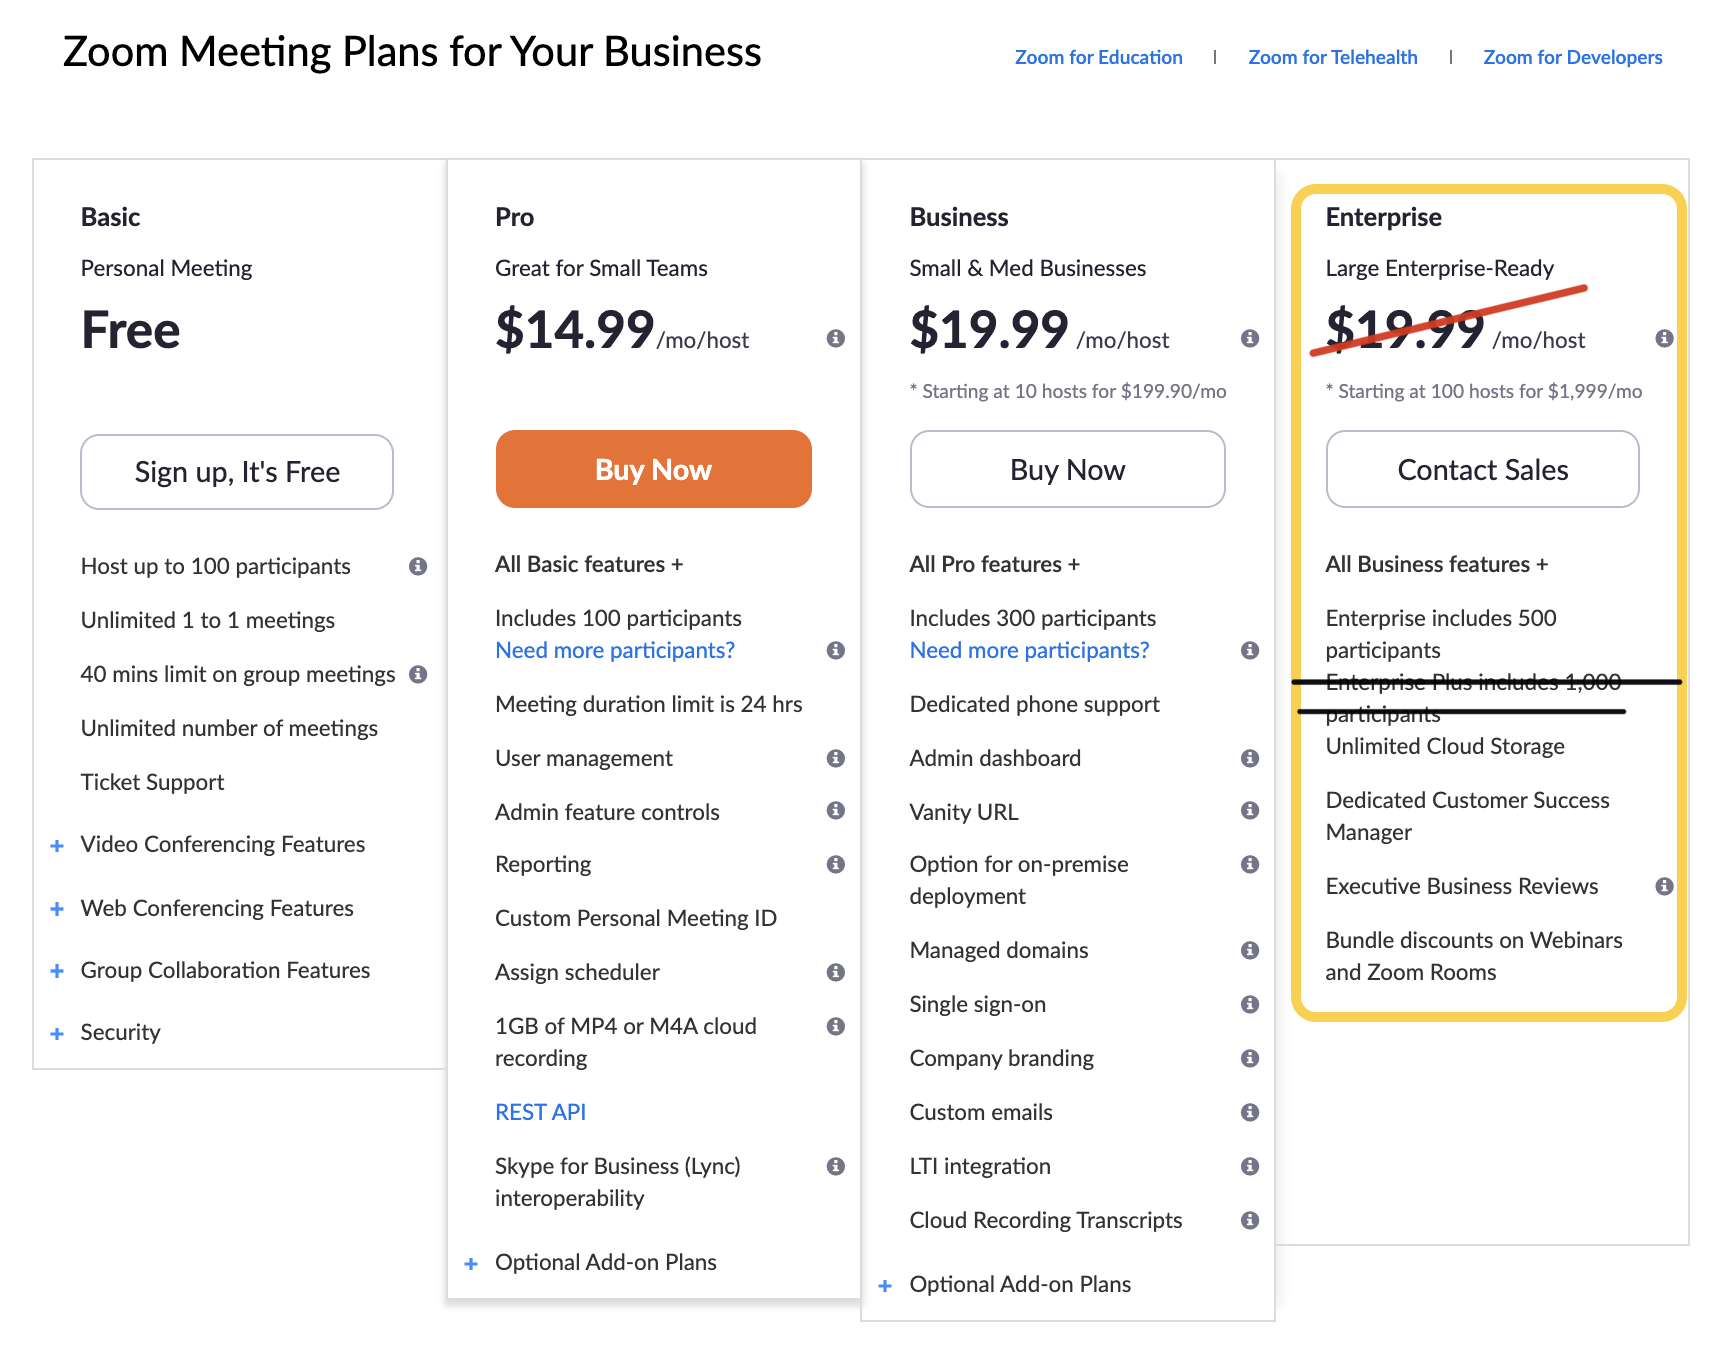1734x1364 pixels.
Task: Click info icon beside Pro $14.99 price
Action: (x=836, y=338)
